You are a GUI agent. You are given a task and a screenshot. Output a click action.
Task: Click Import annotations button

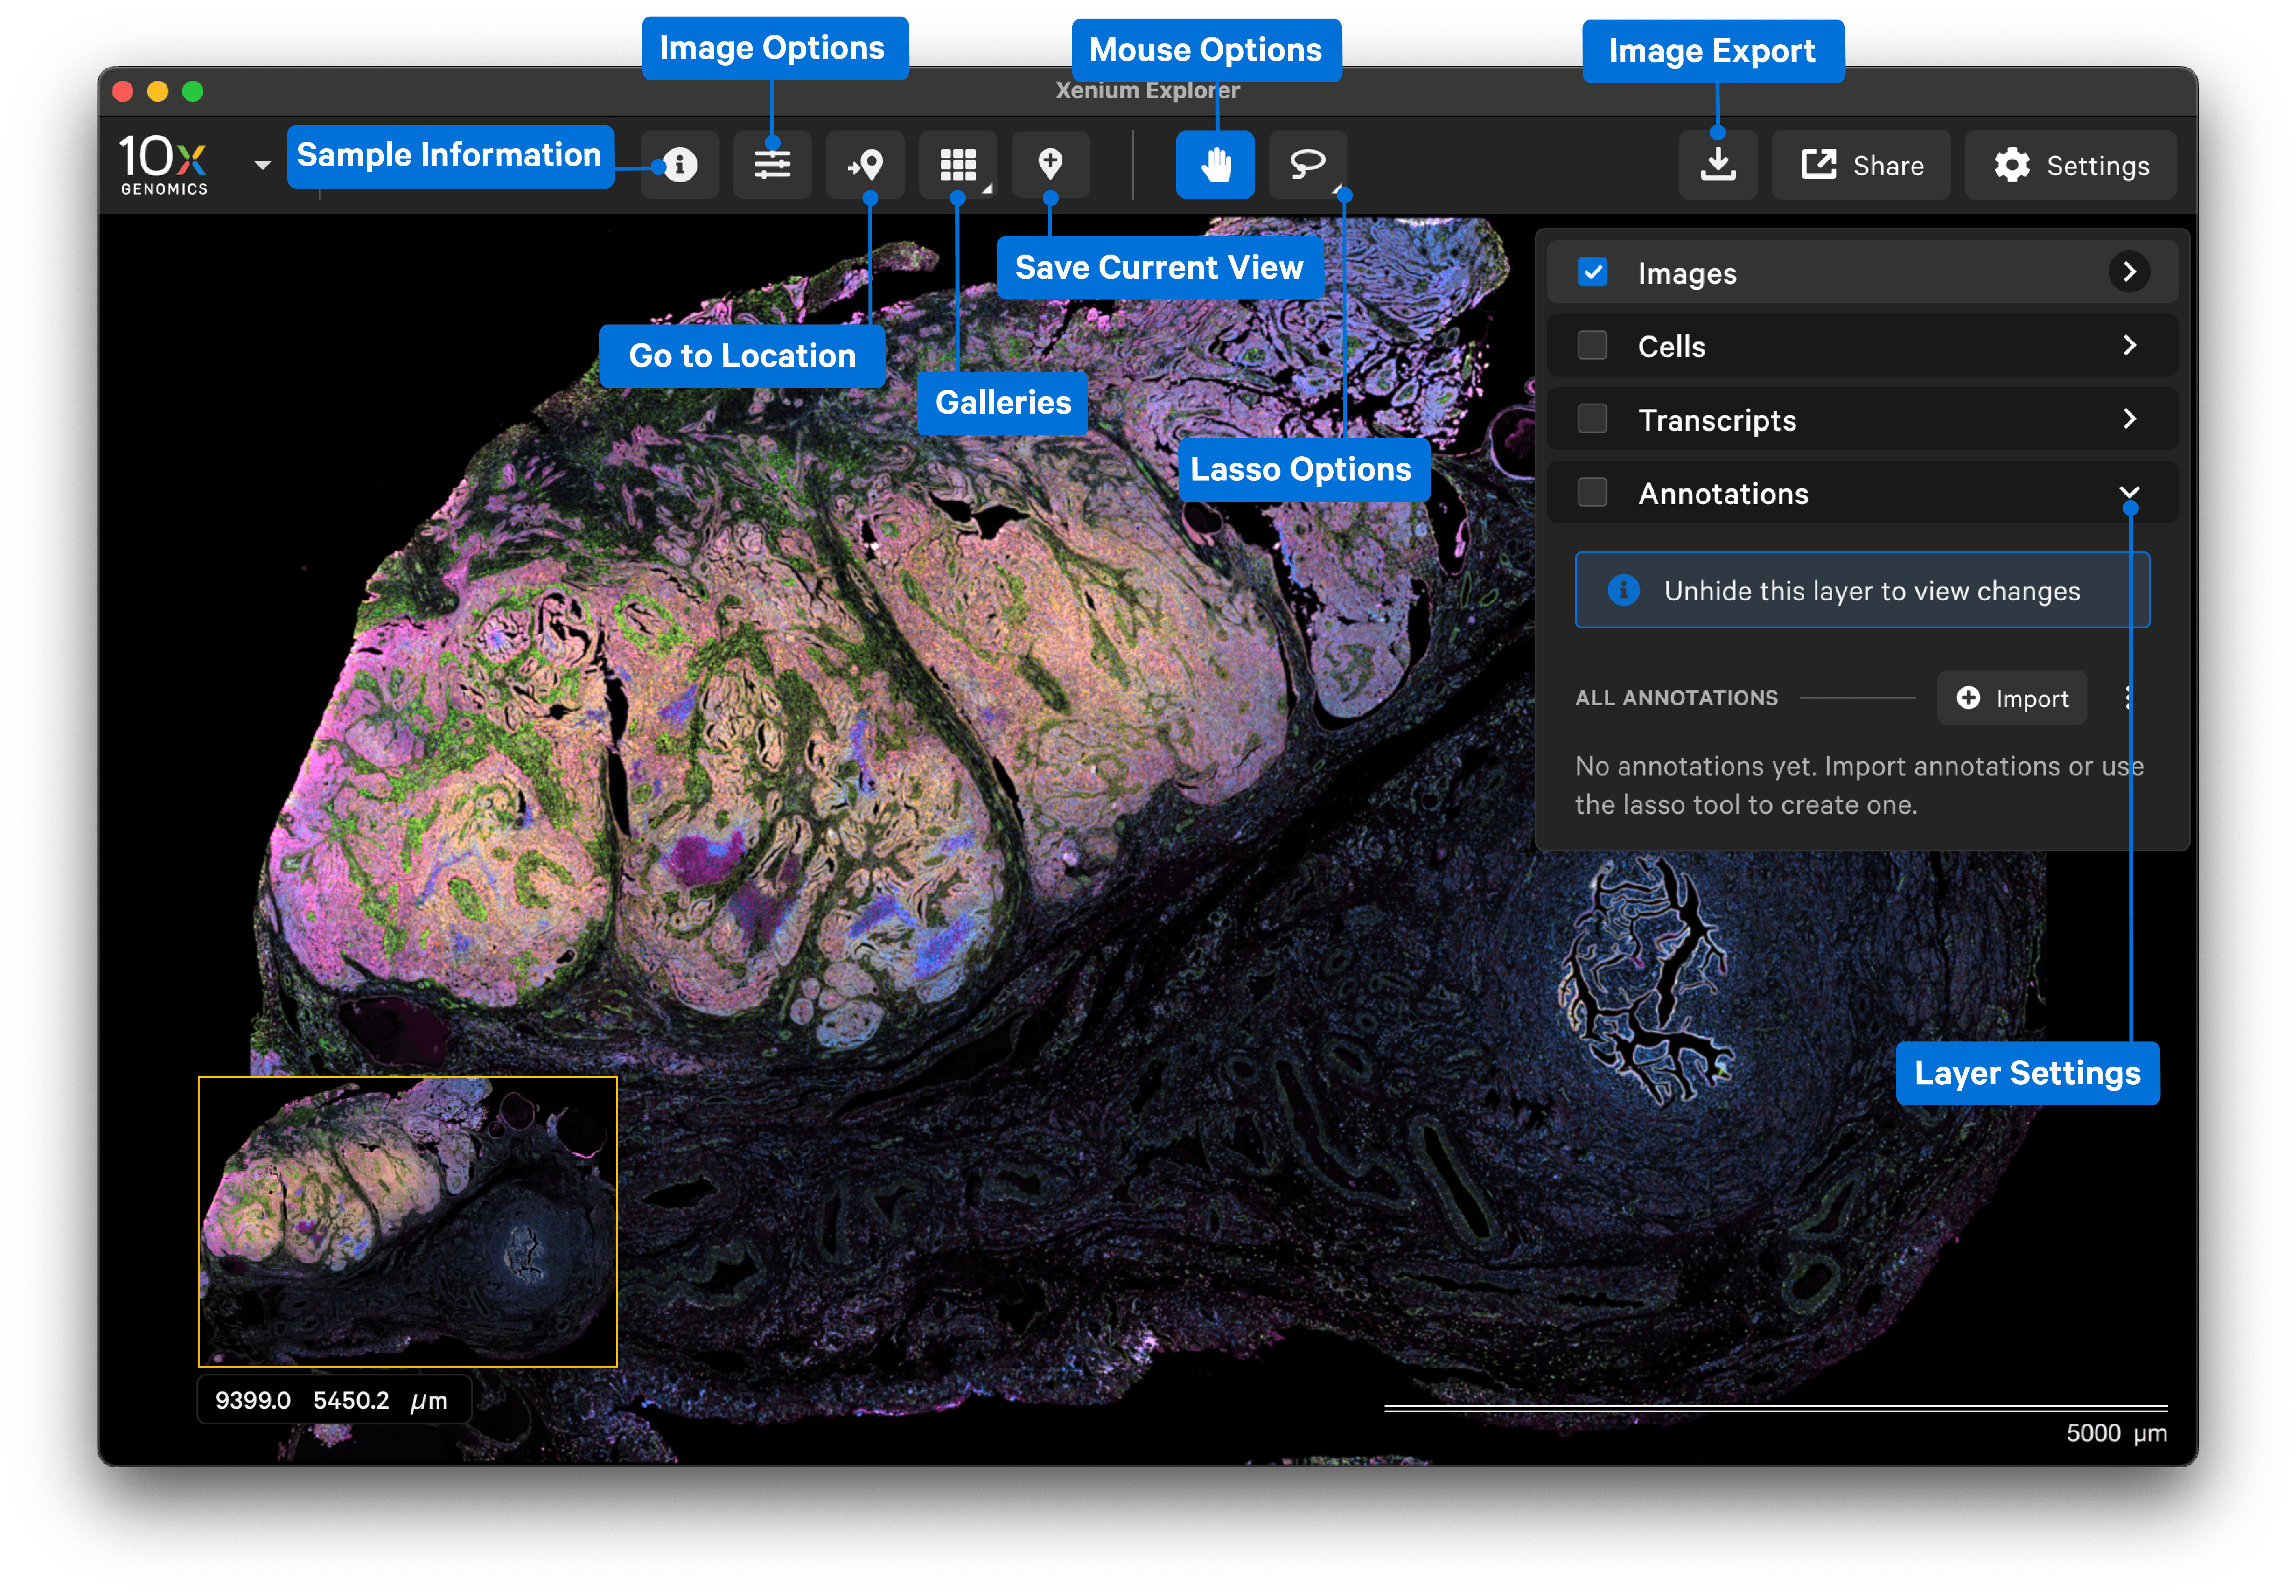[x=2012, y=698]
